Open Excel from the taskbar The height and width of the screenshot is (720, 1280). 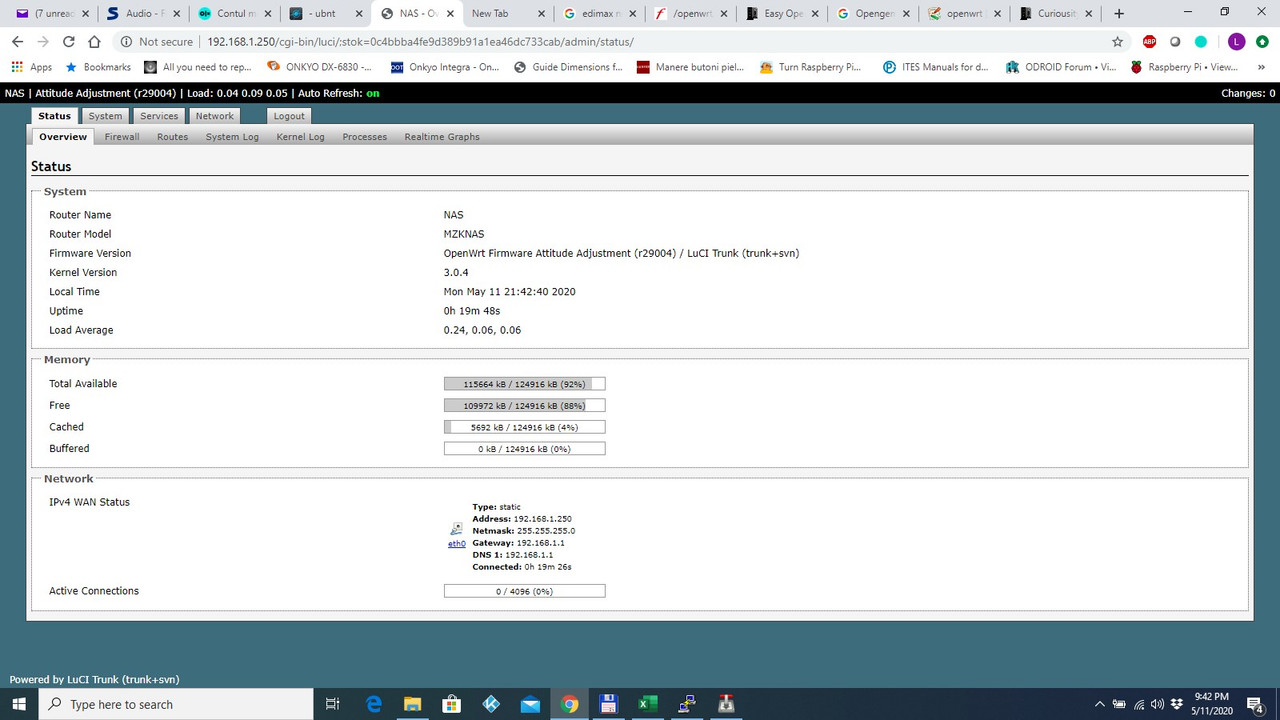[647, 704]
